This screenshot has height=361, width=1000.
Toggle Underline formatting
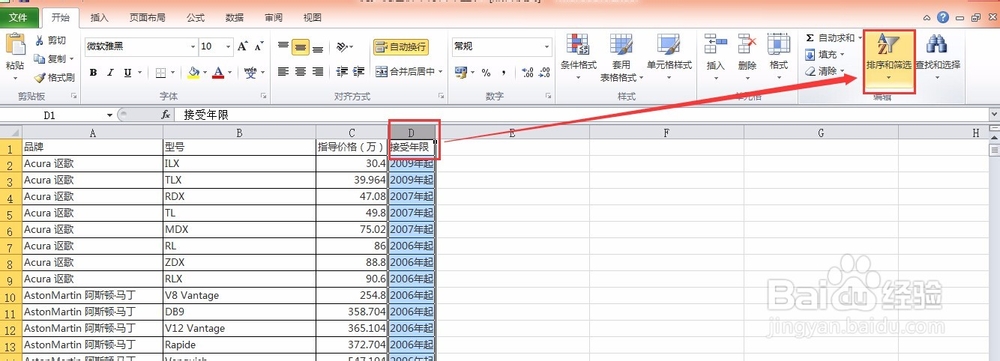[x=128, y=73]
